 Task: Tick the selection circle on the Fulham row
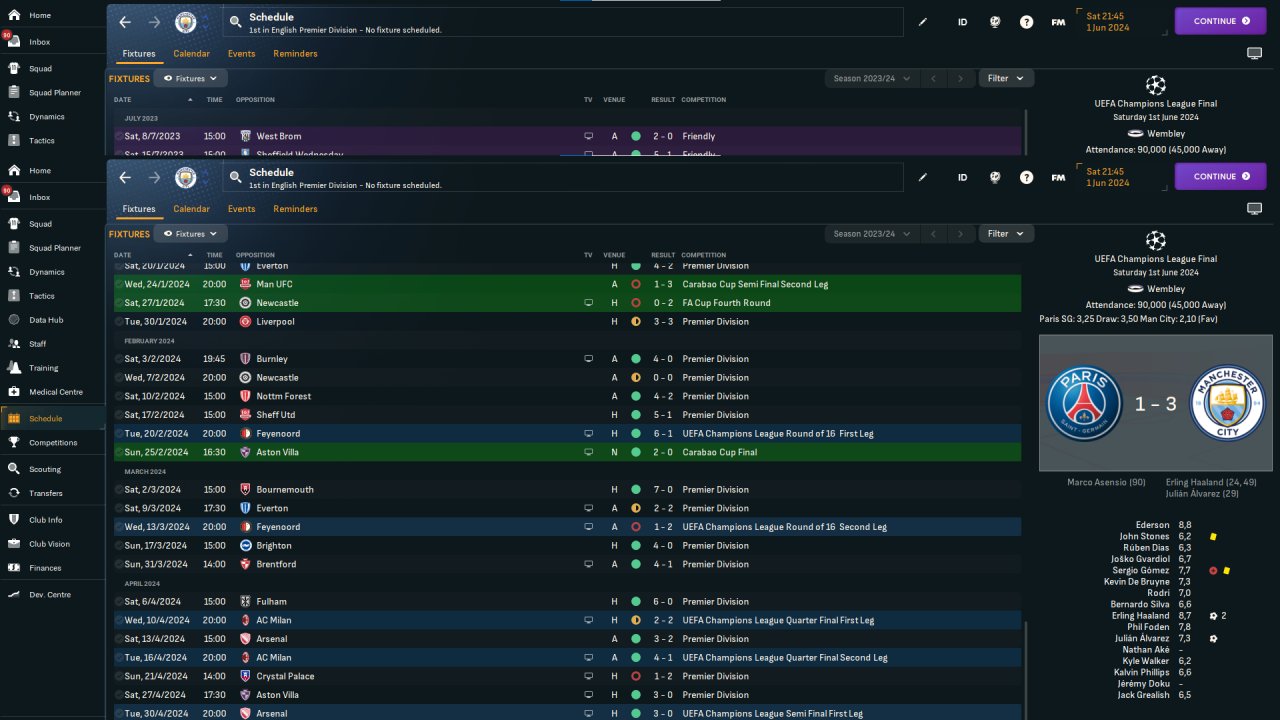119,602
